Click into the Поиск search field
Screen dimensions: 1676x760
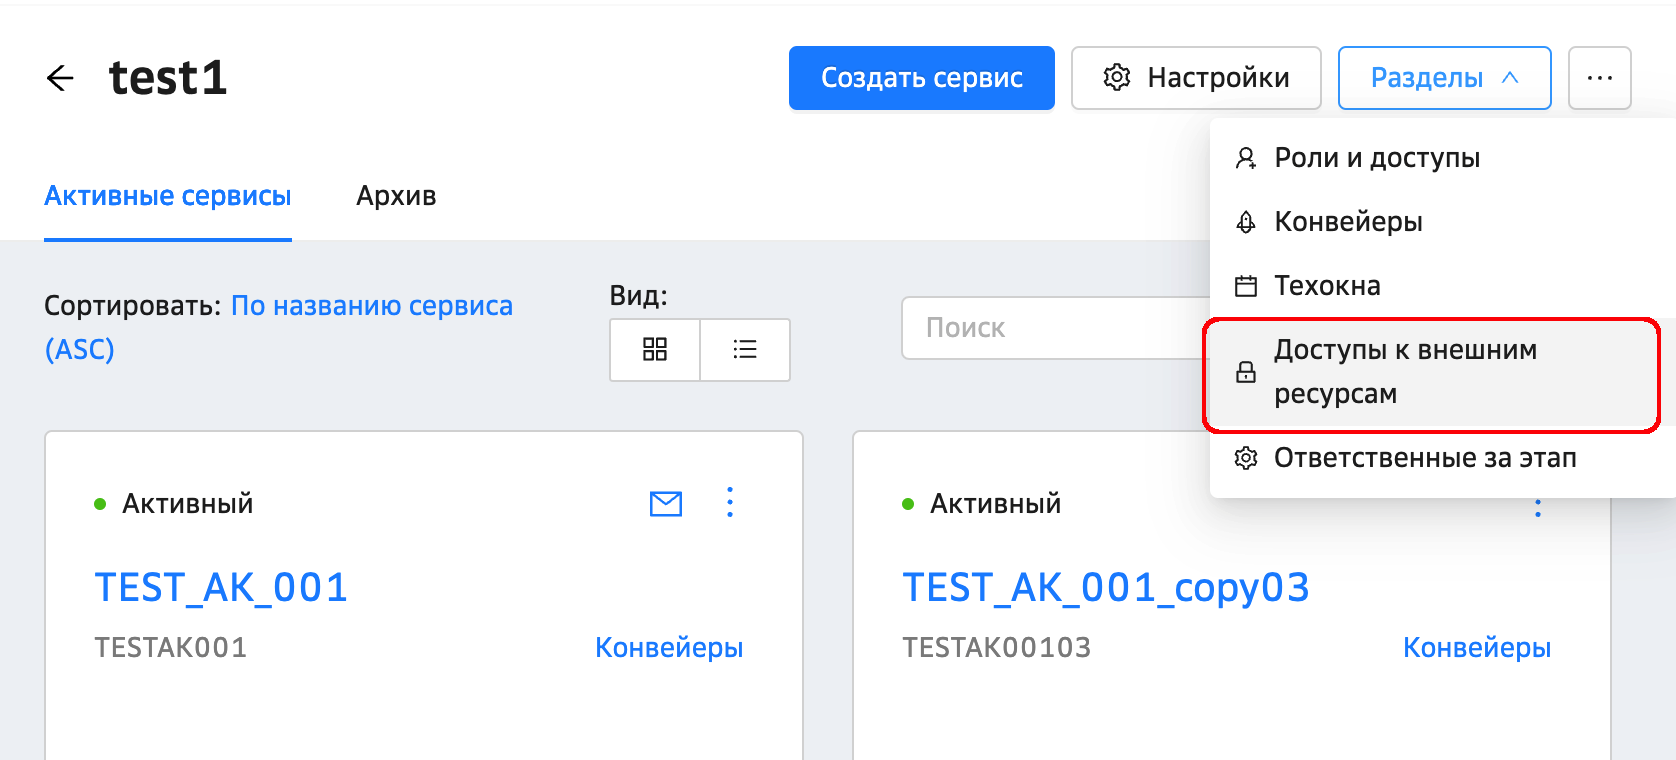coord(1050,328)
